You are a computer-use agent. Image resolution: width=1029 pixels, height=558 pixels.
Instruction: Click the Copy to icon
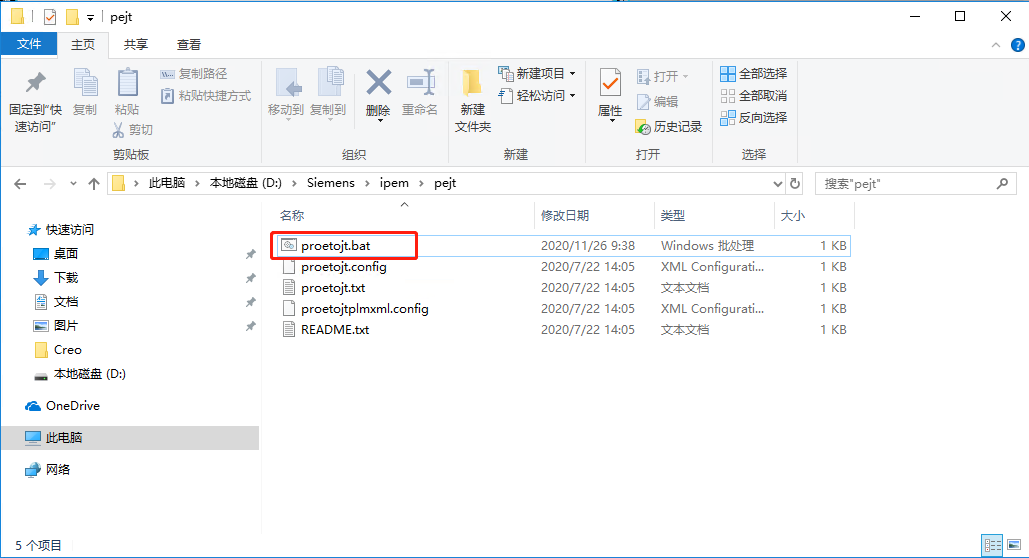click(x=329, y=83)
